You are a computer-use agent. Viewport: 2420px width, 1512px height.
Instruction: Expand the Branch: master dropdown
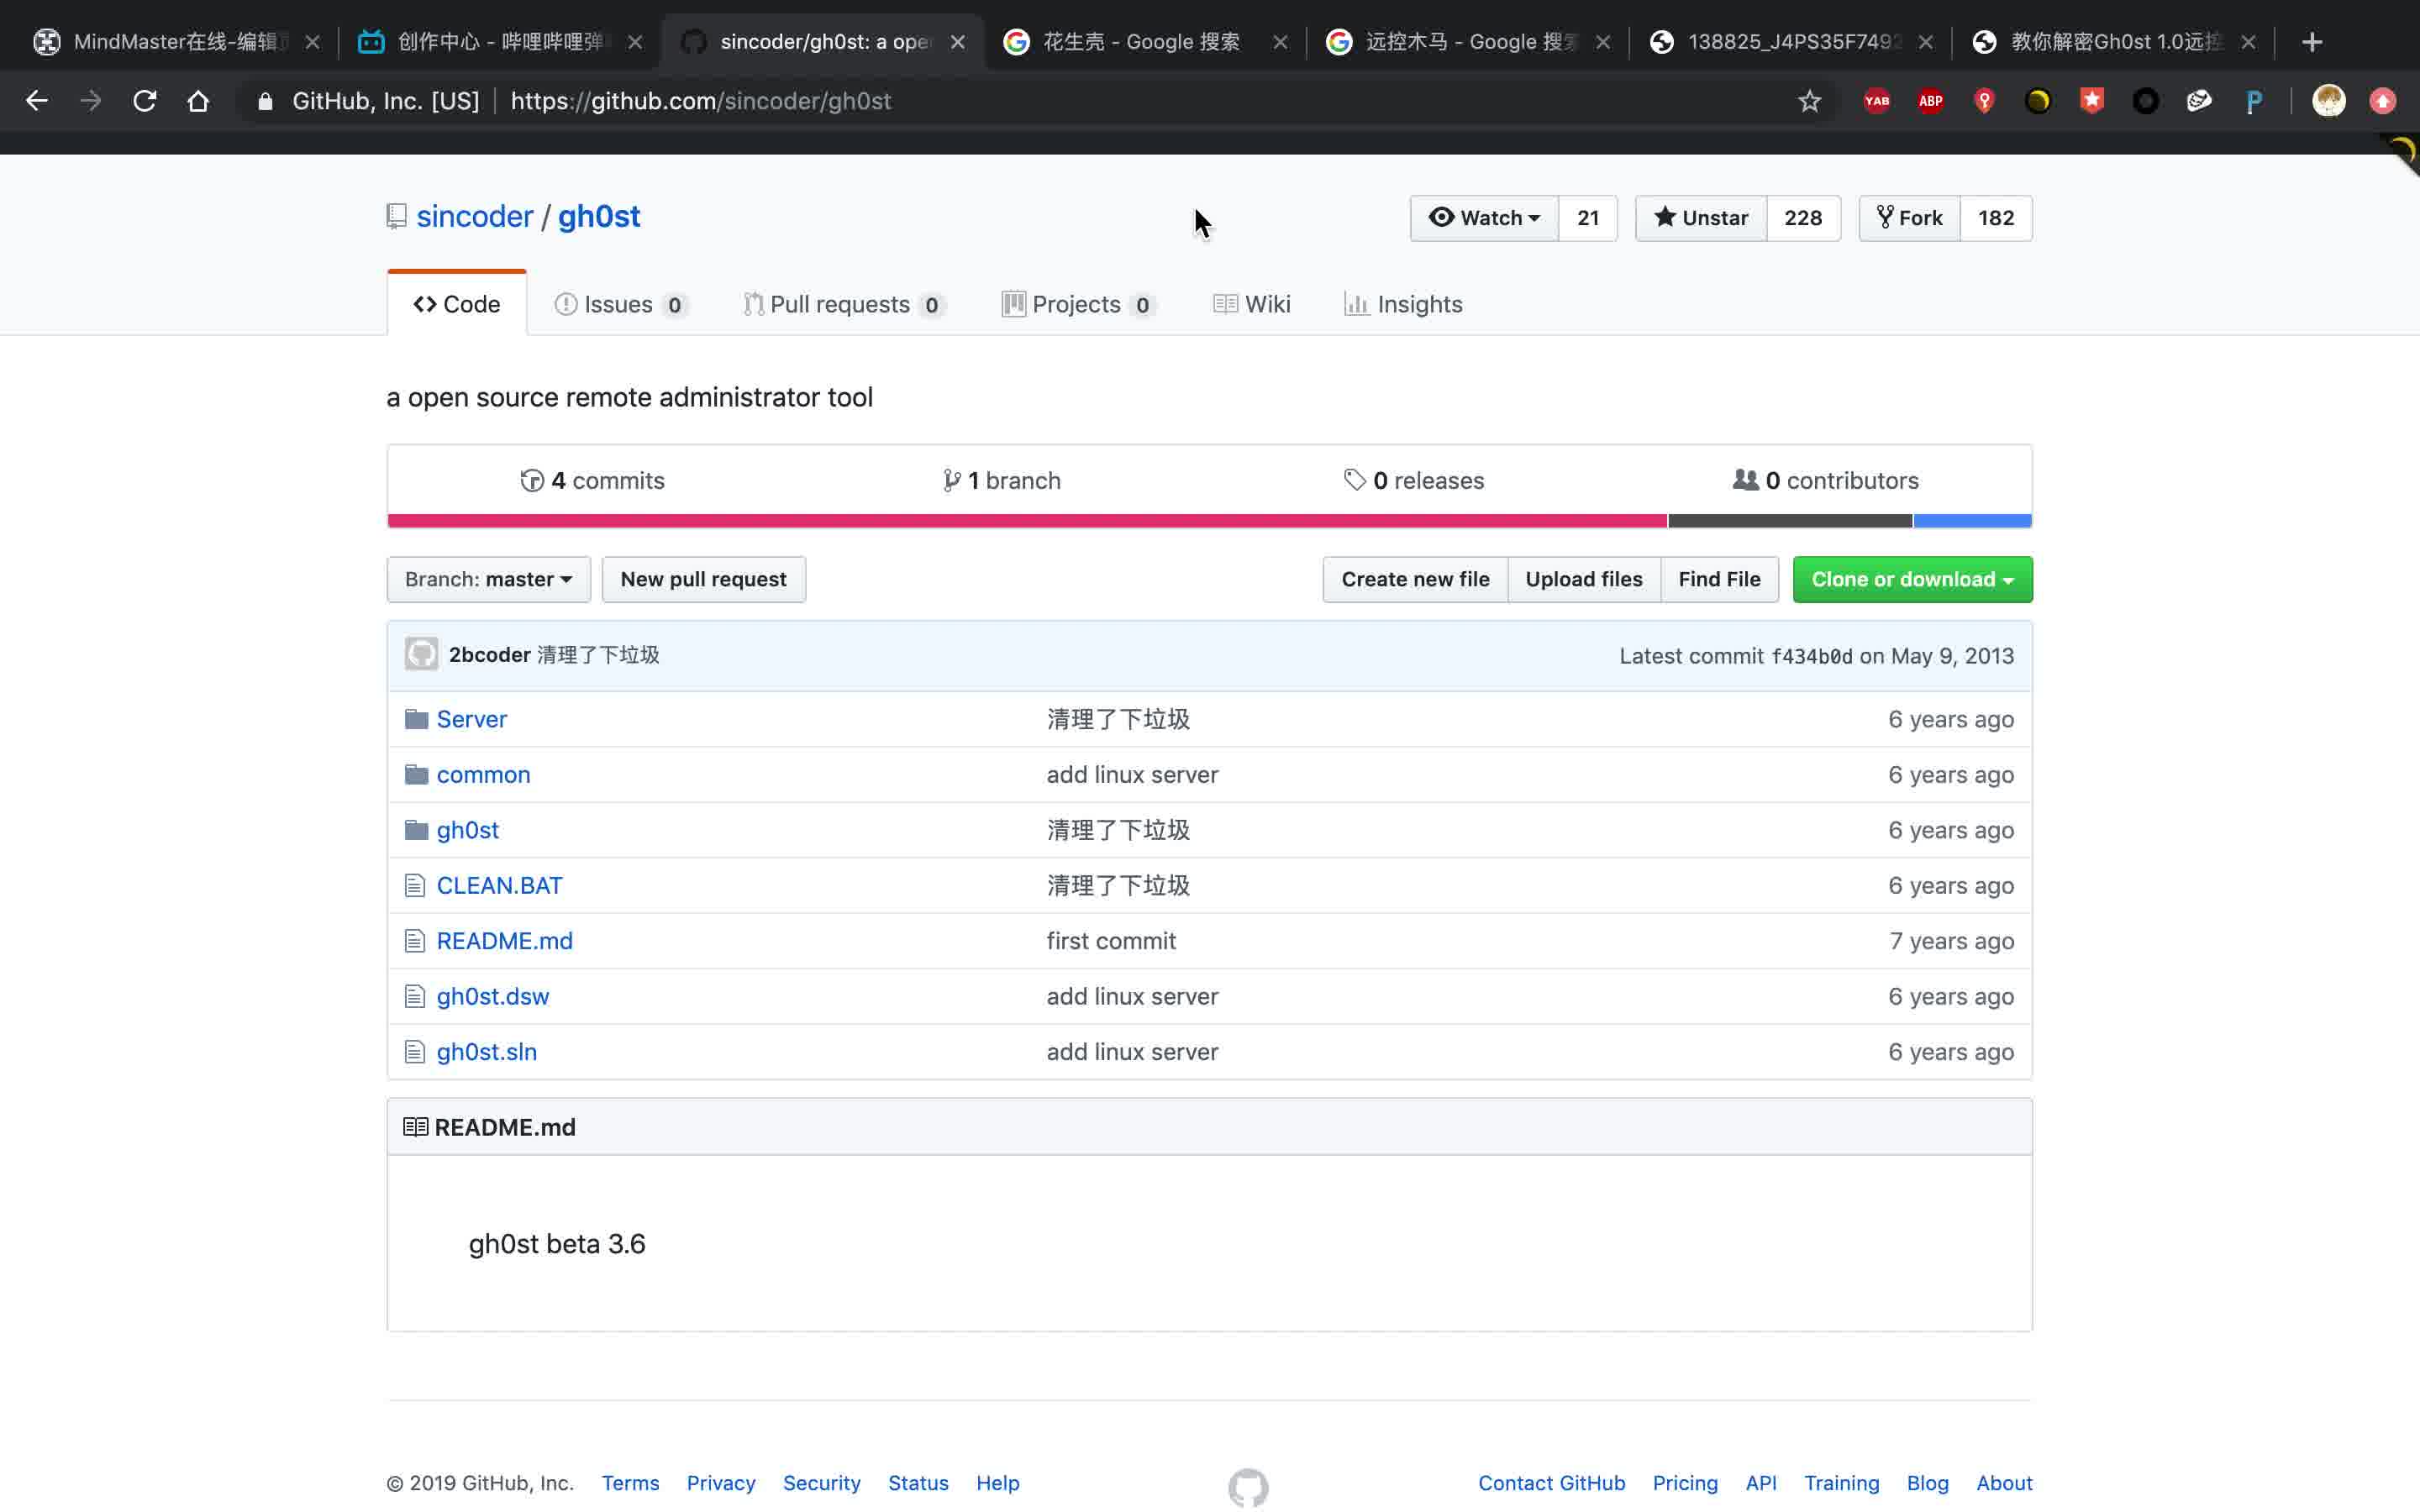pos(489,579)
